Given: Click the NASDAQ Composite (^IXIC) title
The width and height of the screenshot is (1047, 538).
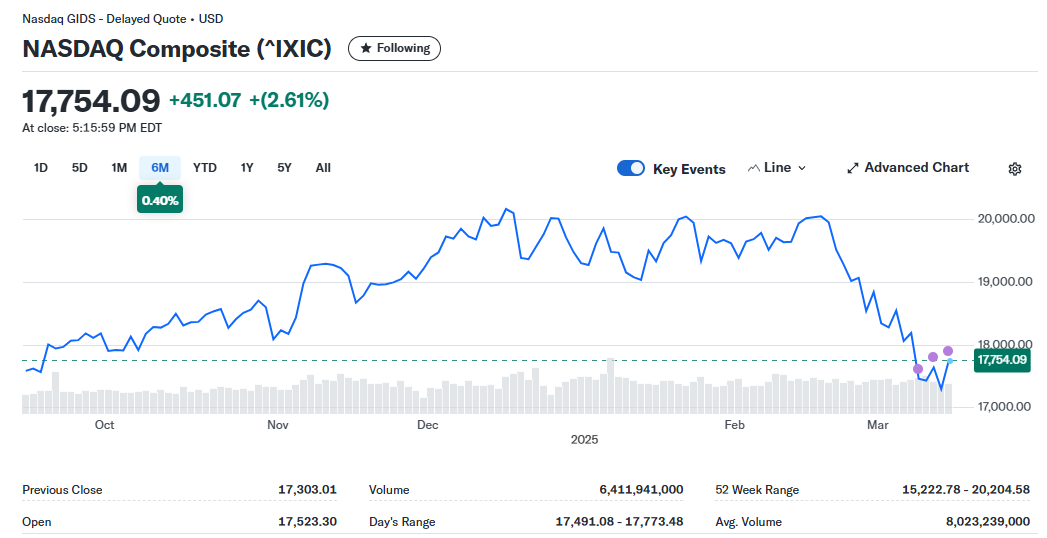Looking at the screenshot, I should (x=177, y=49).
